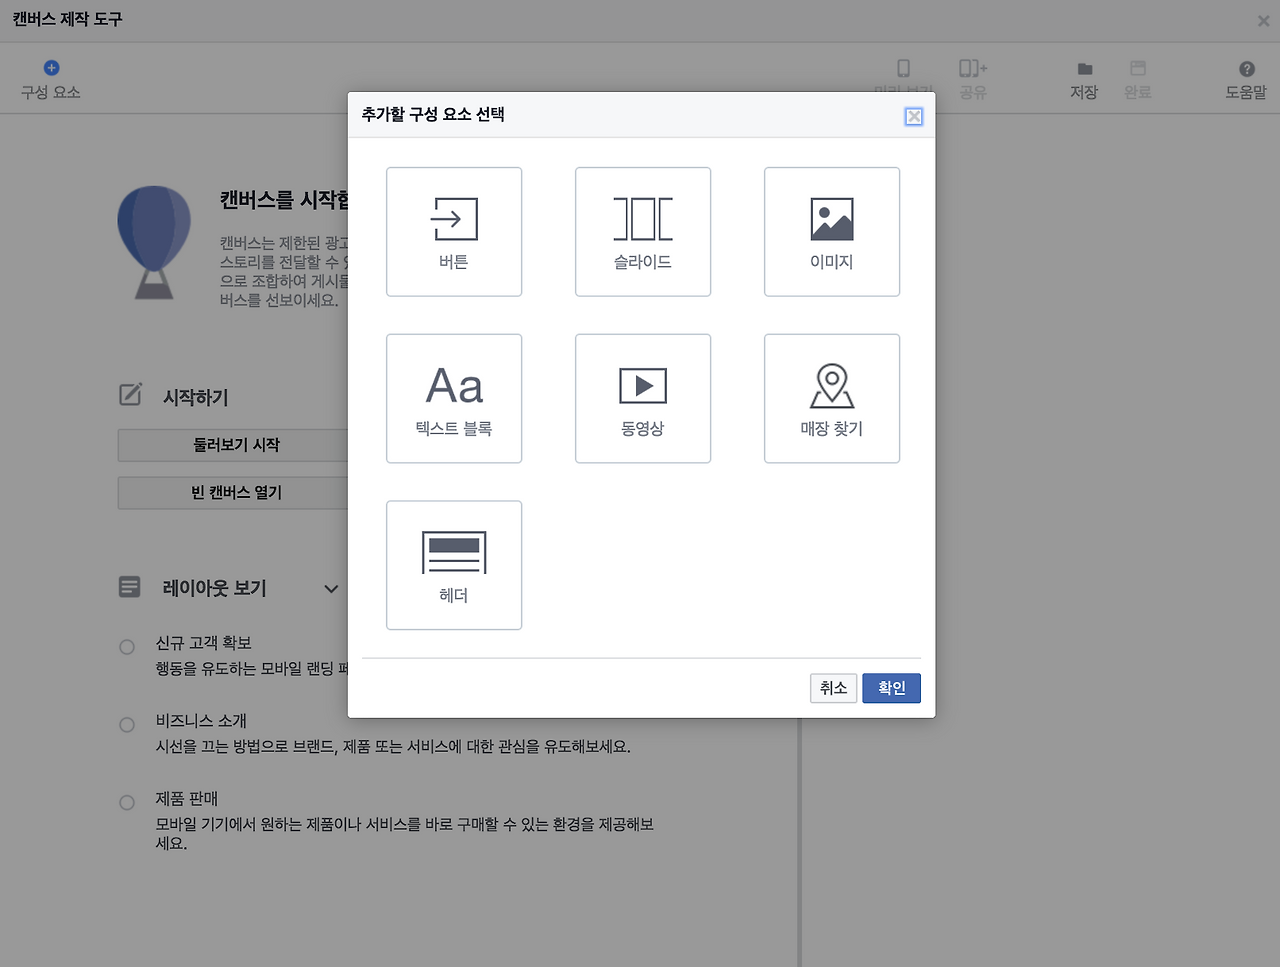This screenshot has height=967, width=1280.
Task: Click the 도움말 question mark icon
Action: [1245, 68]
